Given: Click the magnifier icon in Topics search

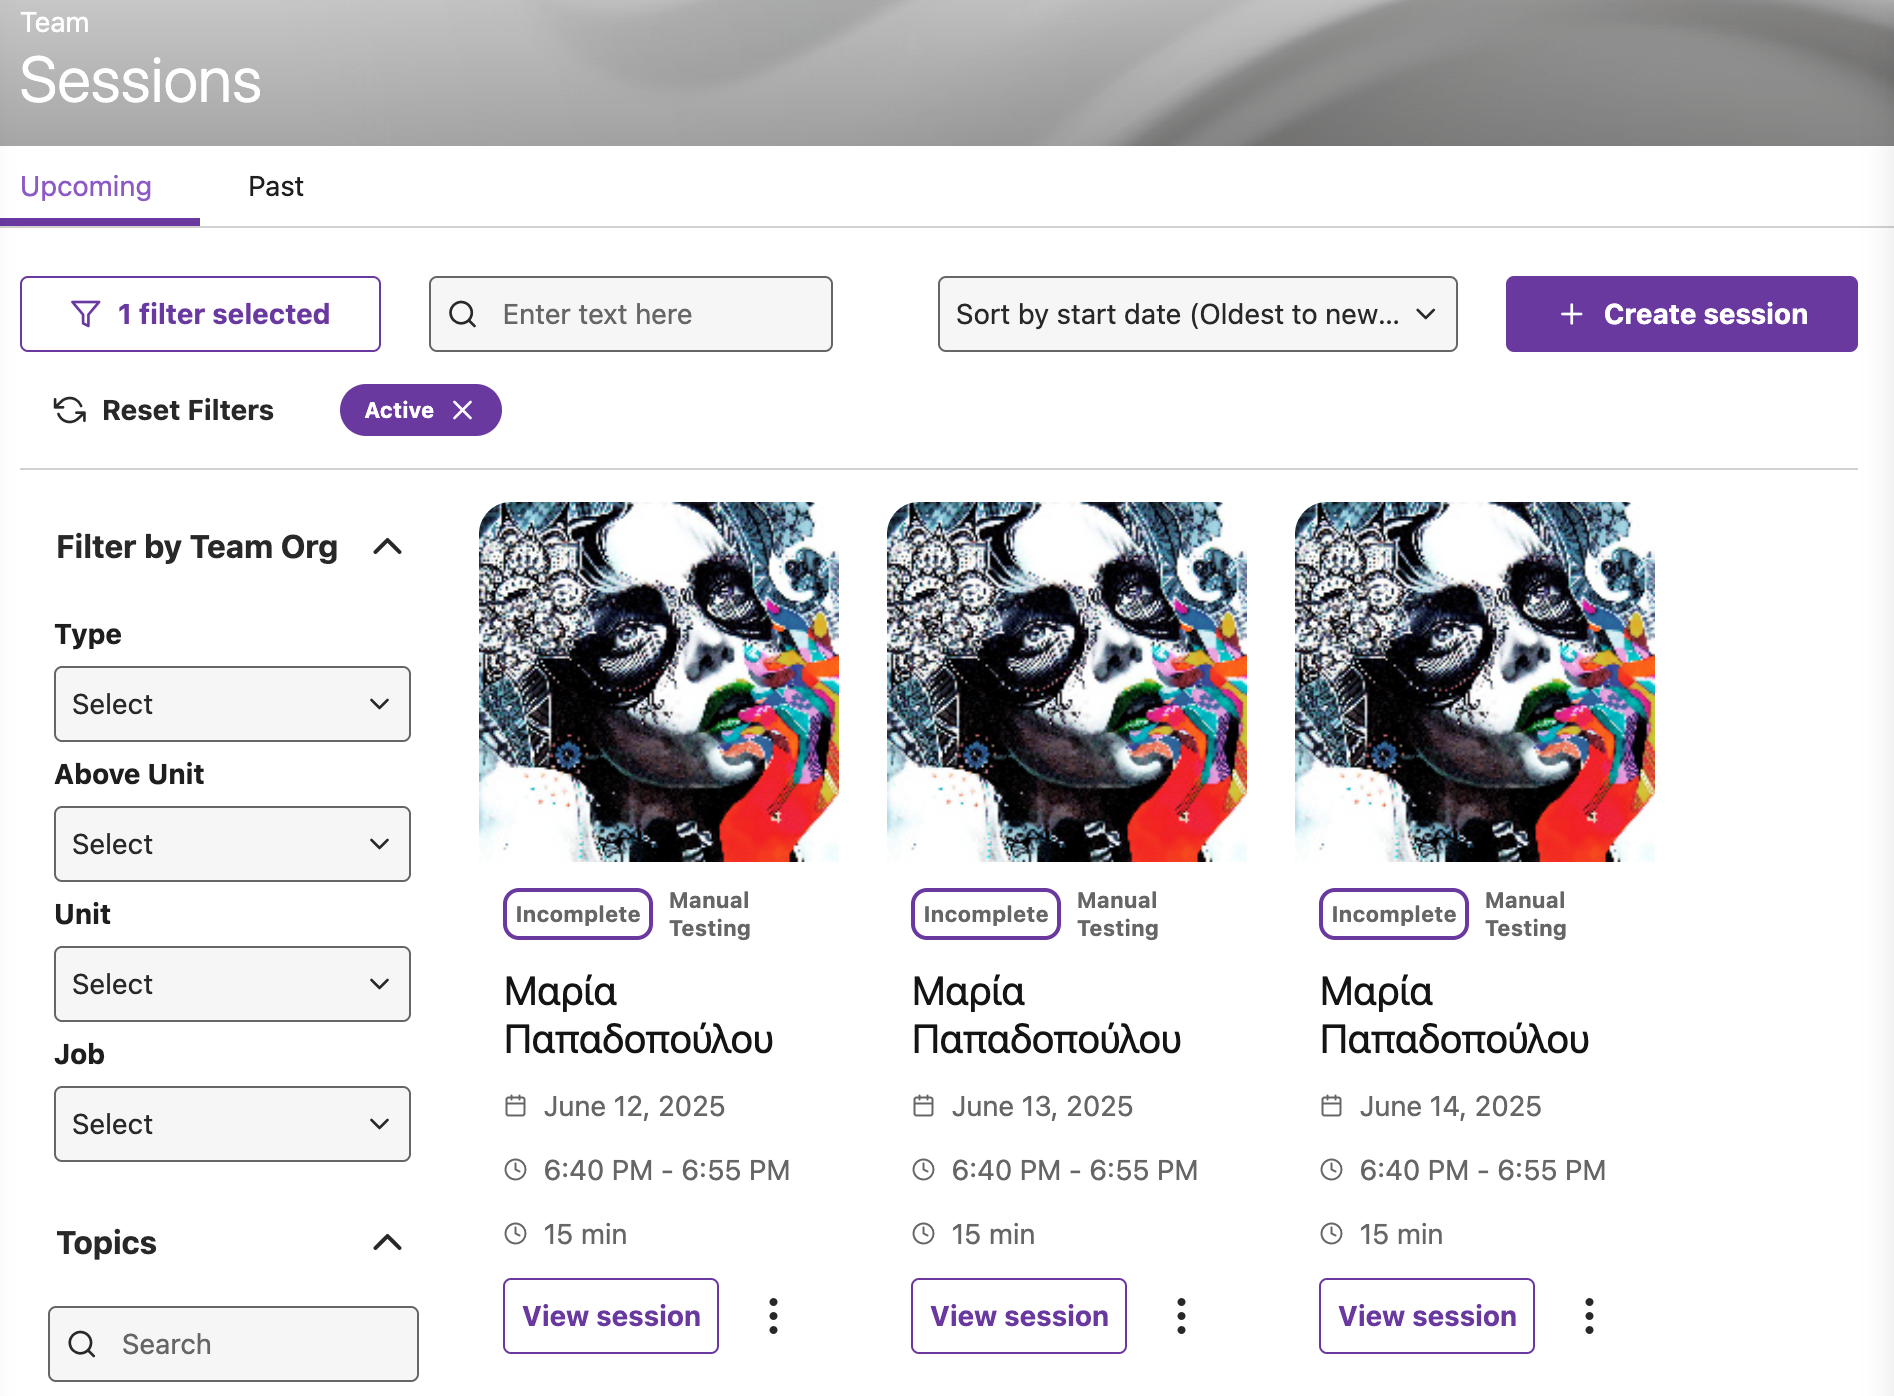Looking at the screenshot, I should coord(82,1344).
